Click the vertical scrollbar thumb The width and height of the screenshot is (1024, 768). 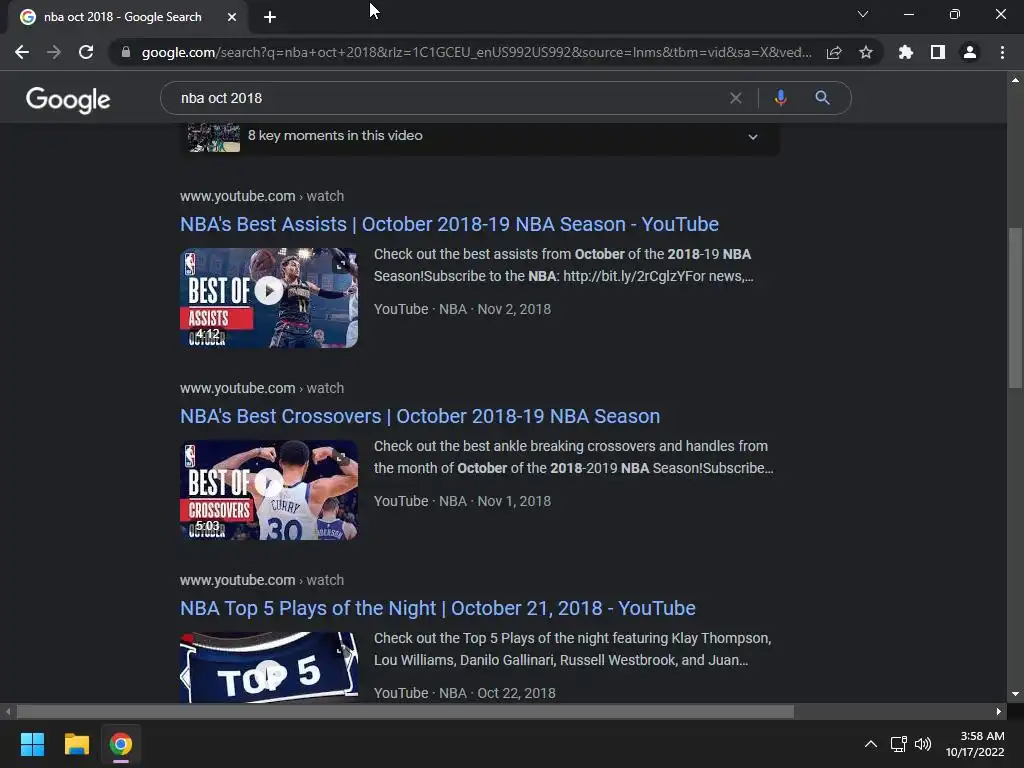(1015, 308)
